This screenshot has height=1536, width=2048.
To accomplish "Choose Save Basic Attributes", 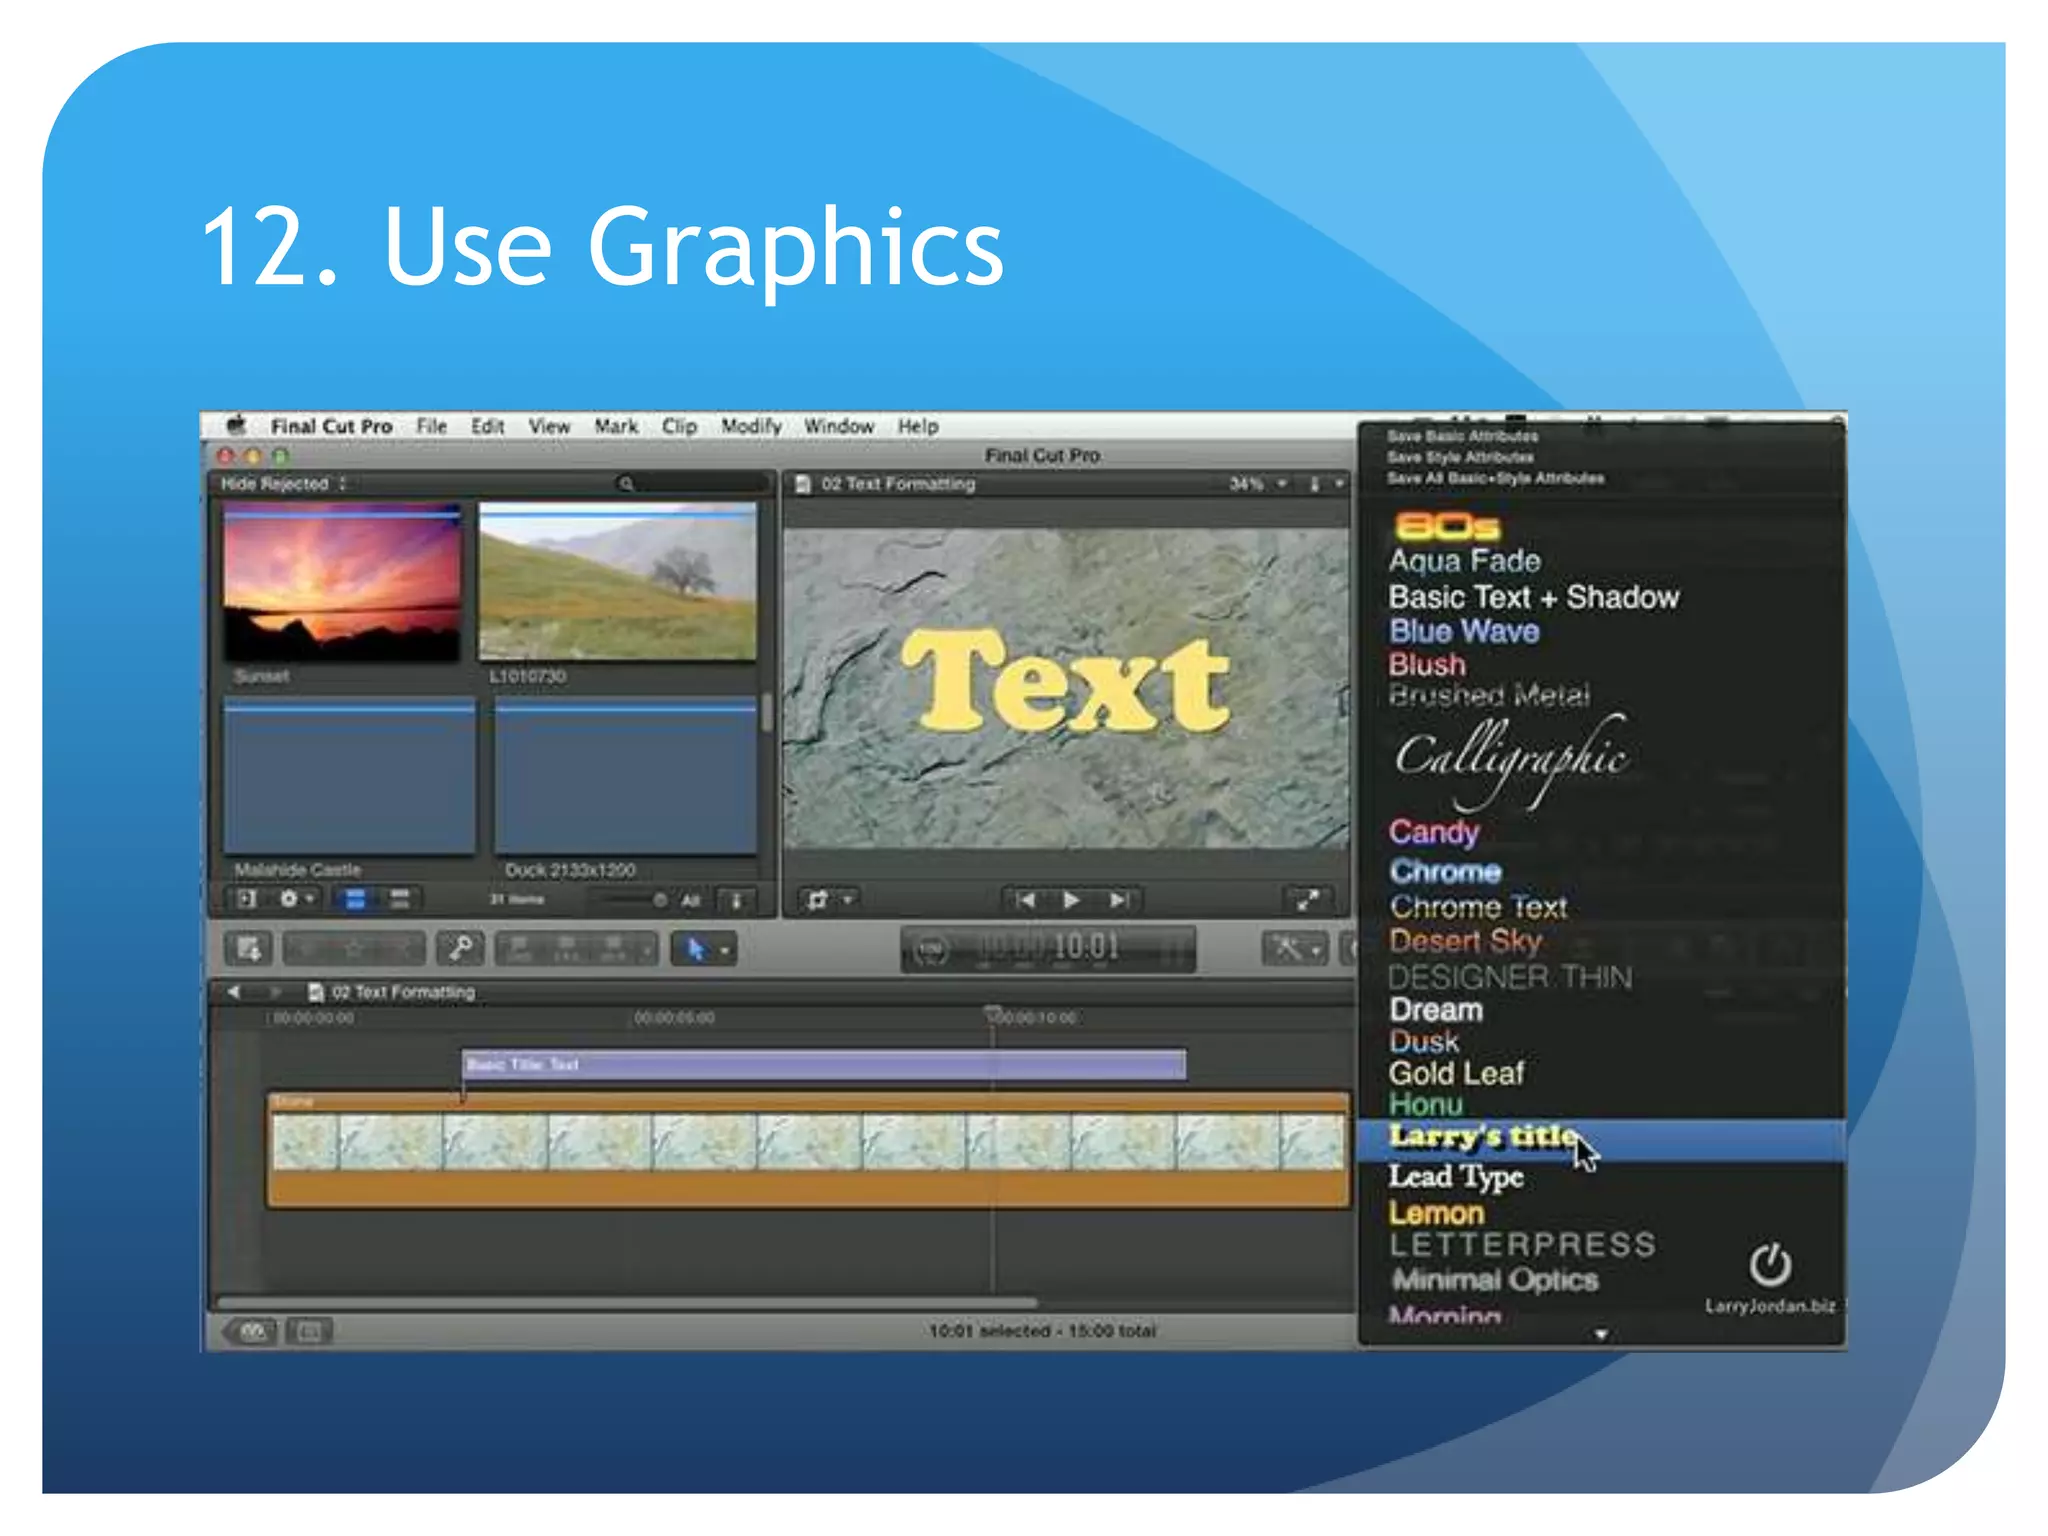I will pos(1462,436).
